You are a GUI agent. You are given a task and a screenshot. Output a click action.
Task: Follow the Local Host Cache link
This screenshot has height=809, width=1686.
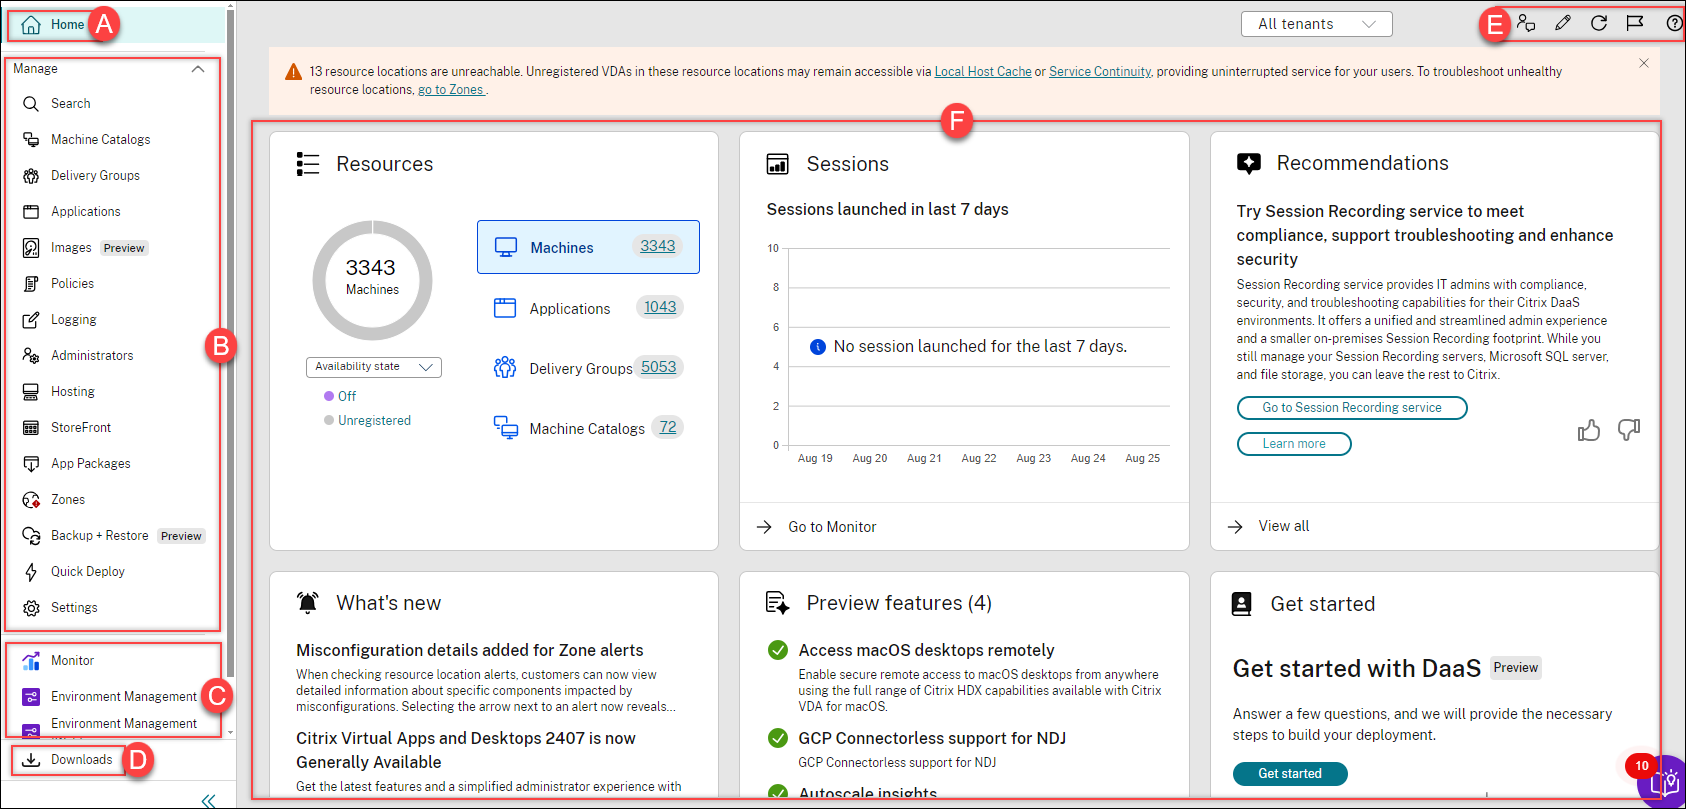982,72
